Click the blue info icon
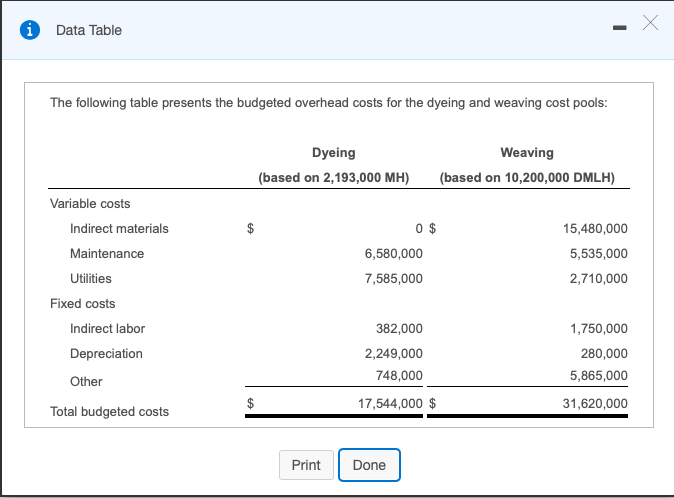This screenshot has width=674, height=498. (30, 30)
